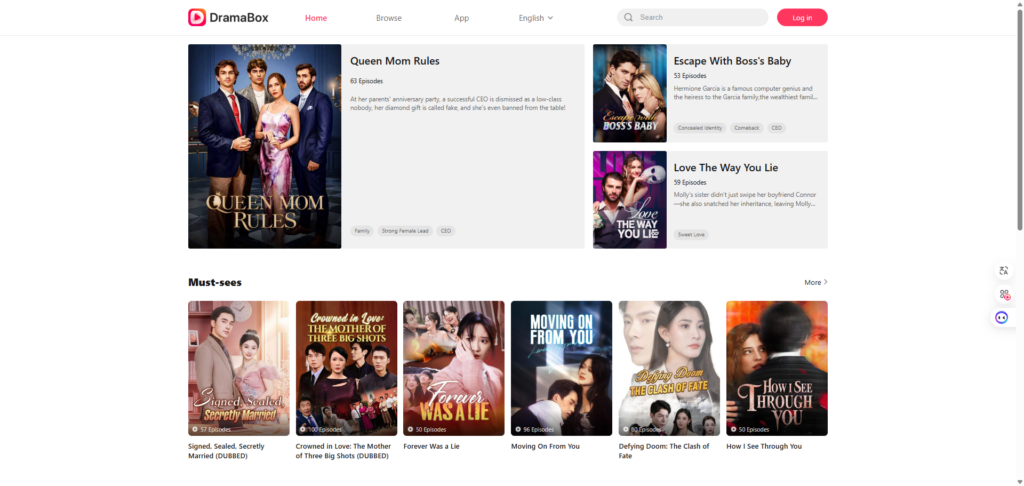
Task: Click the DramaBox logo icon
Action: [197, 18]
